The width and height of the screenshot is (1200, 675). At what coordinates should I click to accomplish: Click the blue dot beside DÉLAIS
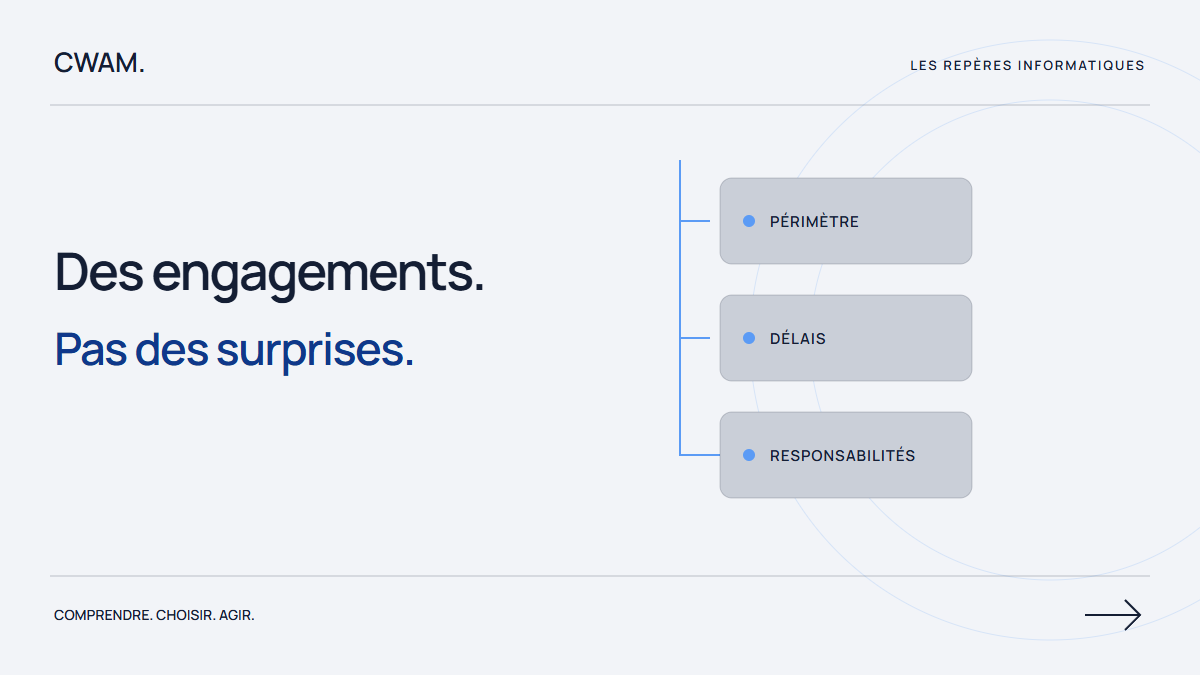[x=749, y=338]
